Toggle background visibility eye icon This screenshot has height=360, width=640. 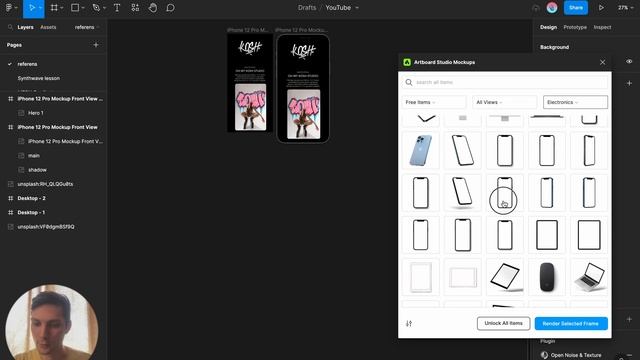click(x=629, y=62)
